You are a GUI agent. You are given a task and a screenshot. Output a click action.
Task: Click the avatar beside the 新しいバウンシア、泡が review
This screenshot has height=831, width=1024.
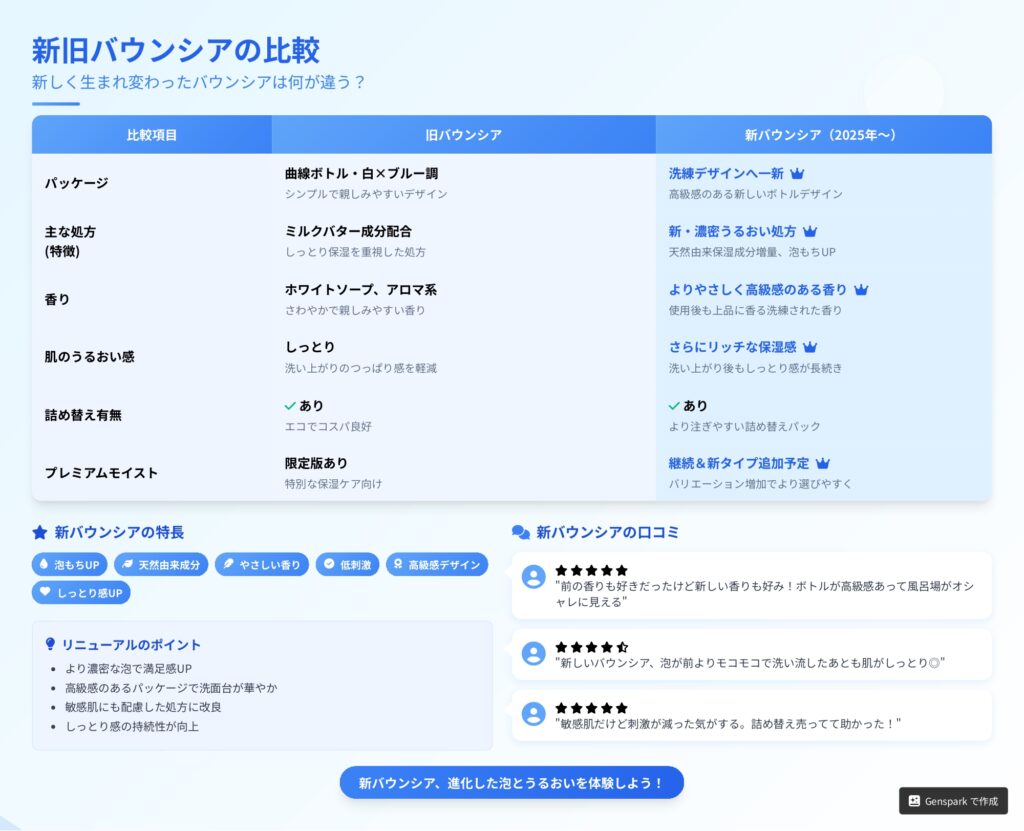534,654
